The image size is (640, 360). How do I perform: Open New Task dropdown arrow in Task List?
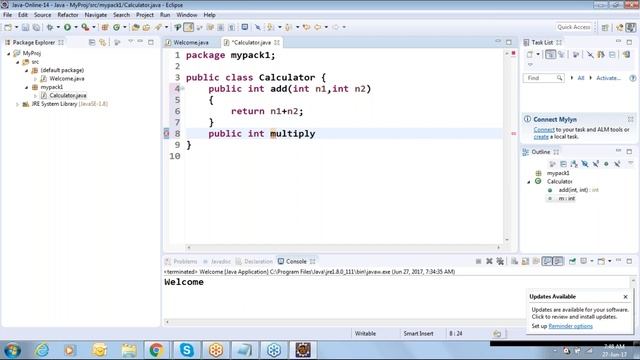click(x=538, y=54)
